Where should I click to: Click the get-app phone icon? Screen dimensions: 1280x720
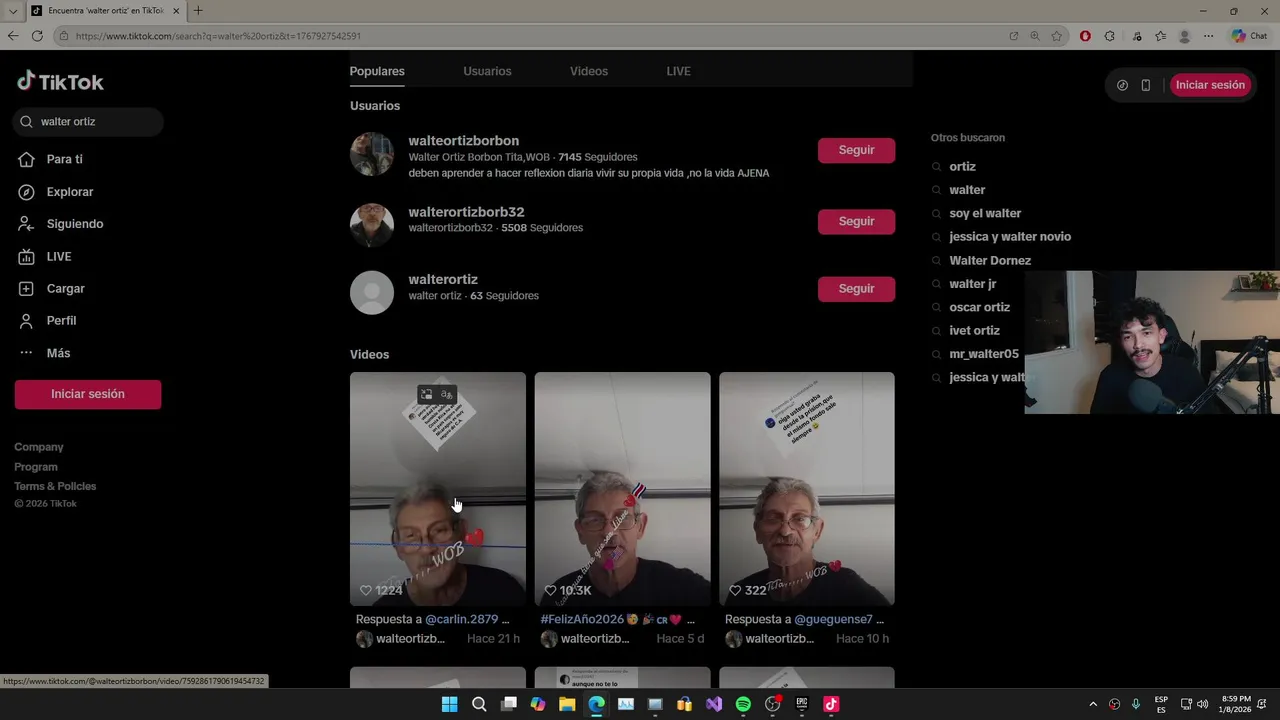click(1146, 85)
